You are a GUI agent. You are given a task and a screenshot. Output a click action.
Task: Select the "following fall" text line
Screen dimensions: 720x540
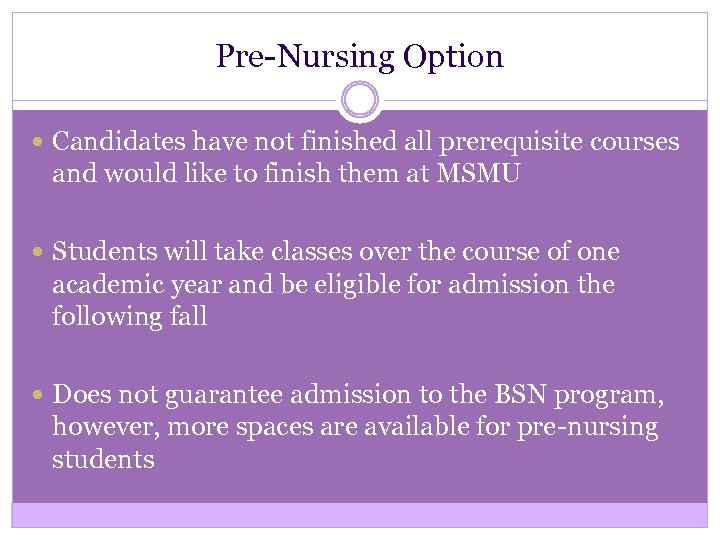(129, 318)
